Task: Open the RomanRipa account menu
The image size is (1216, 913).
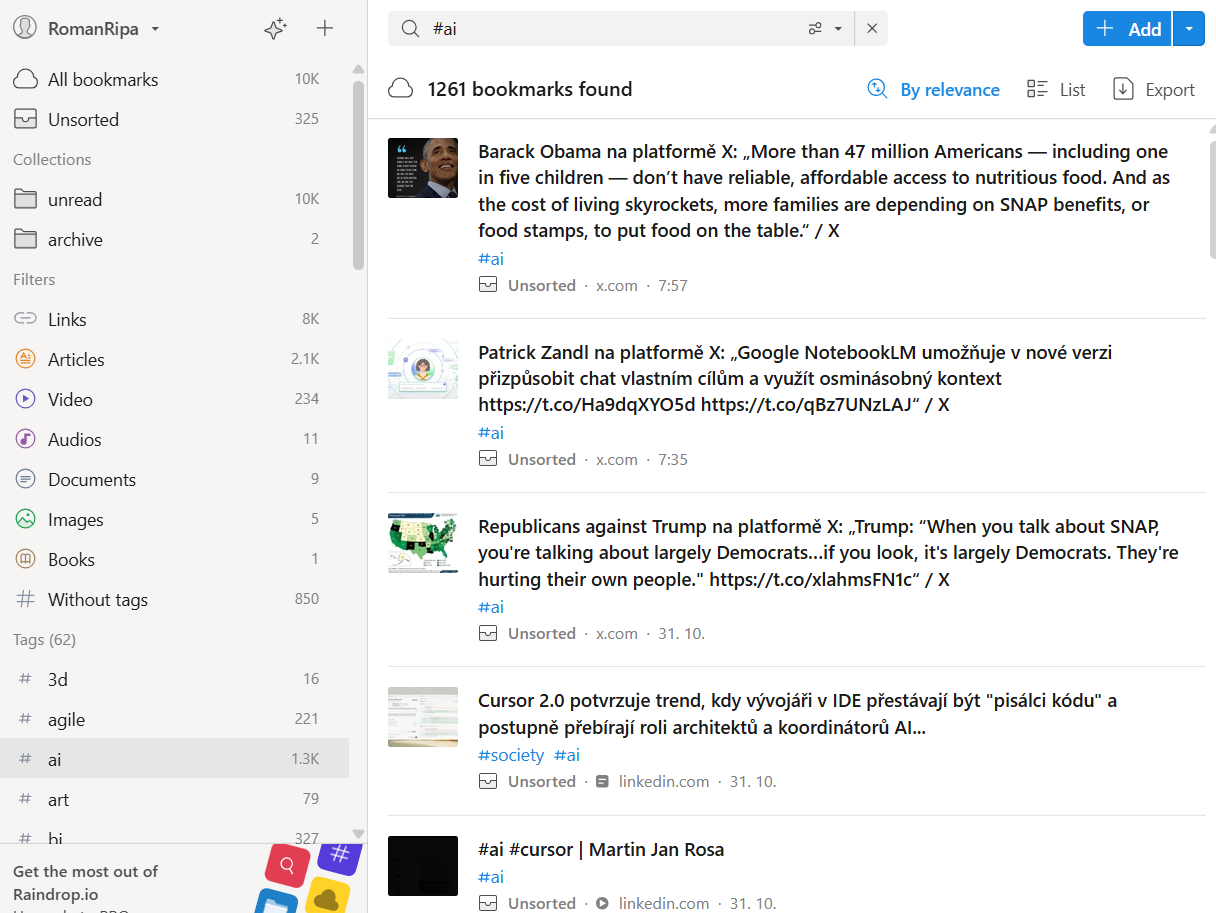Action: pos(86,29)
